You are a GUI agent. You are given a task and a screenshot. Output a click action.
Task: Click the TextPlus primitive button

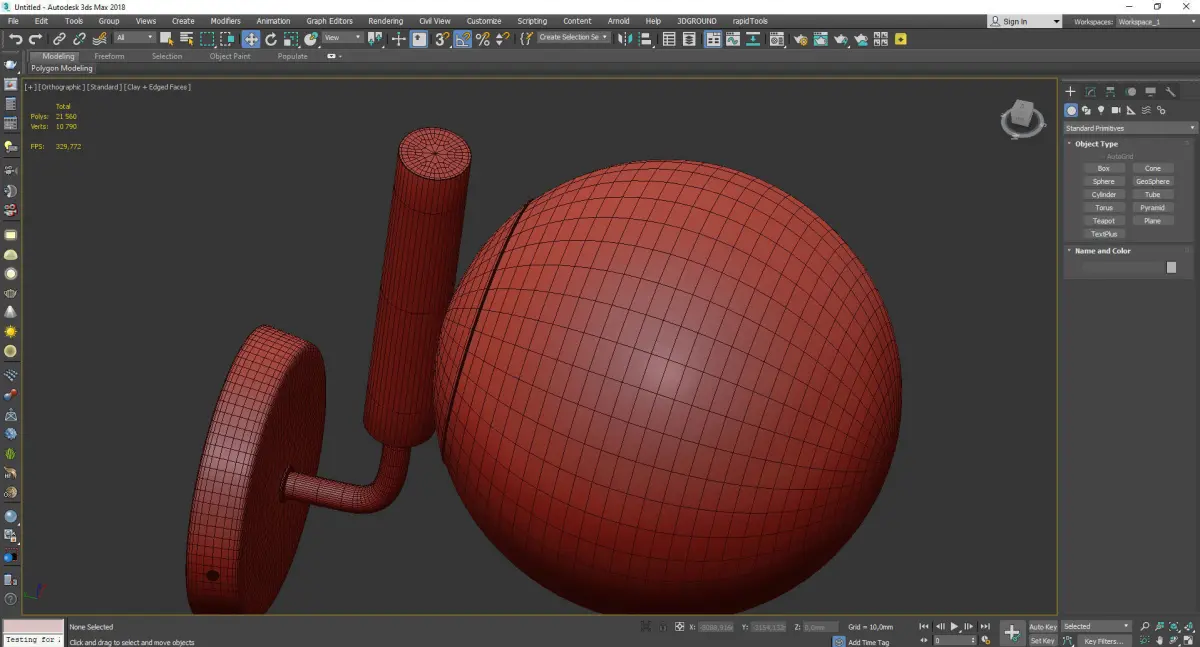1104,234
